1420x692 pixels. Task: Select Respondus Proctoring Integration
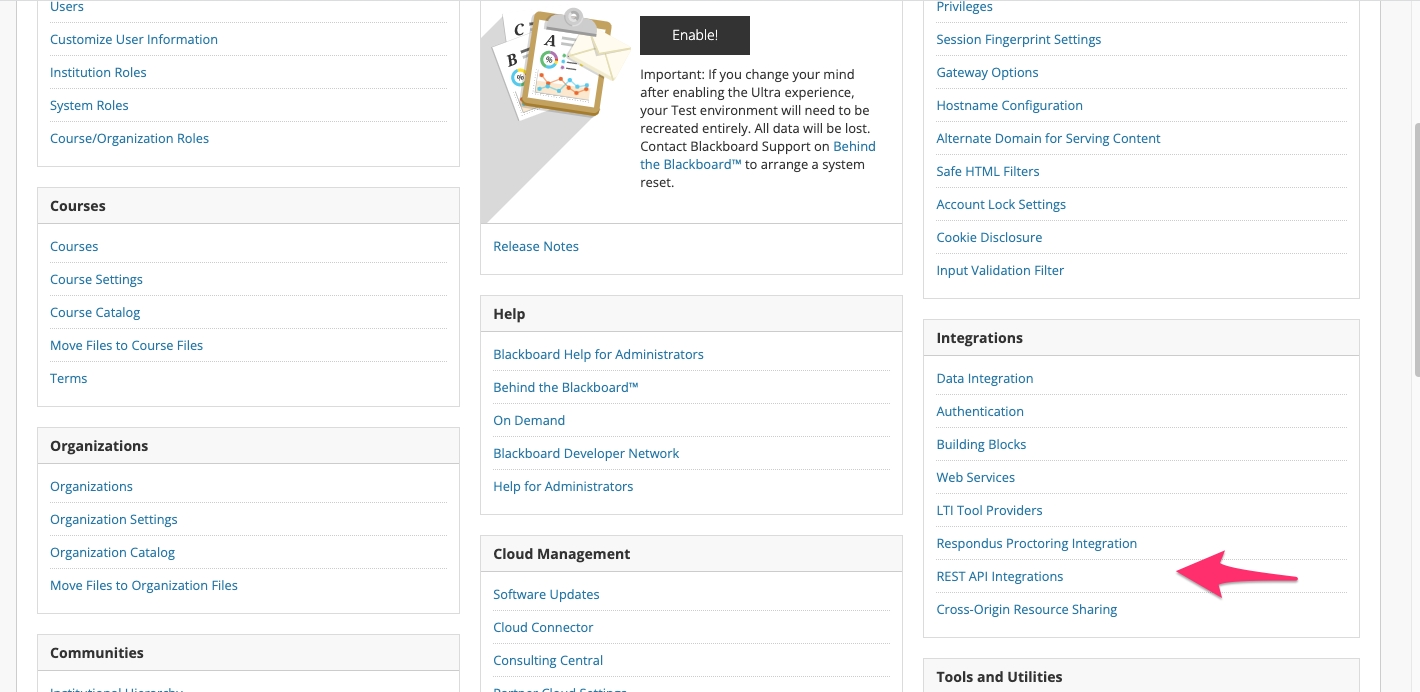point(1036,543)
